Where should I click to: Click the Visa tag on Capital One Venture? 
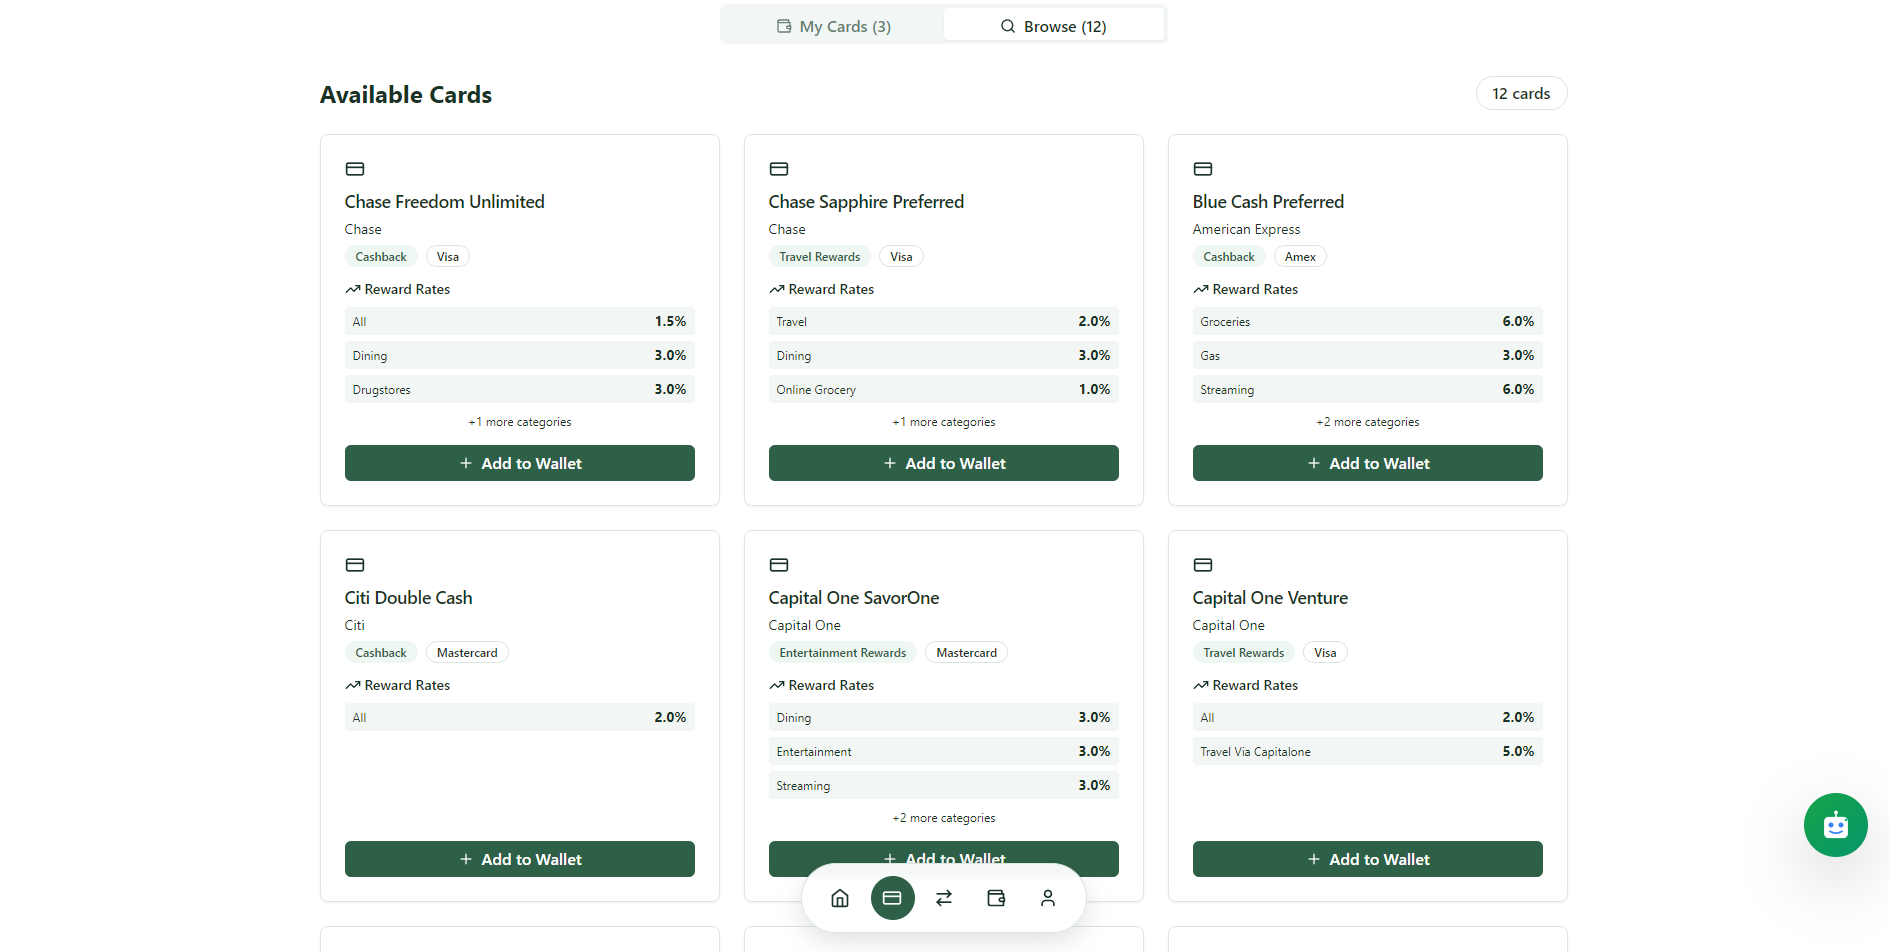[1325, 653]
